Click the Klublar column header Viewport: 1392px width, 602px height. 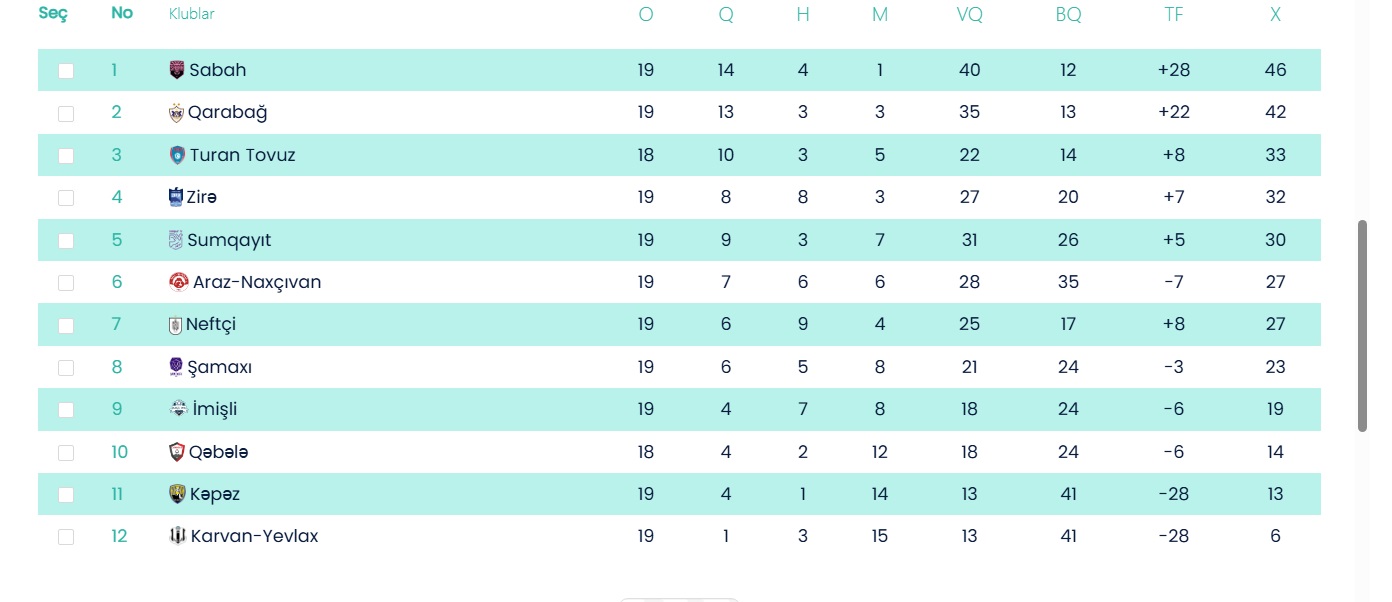[x=191, y=14]
